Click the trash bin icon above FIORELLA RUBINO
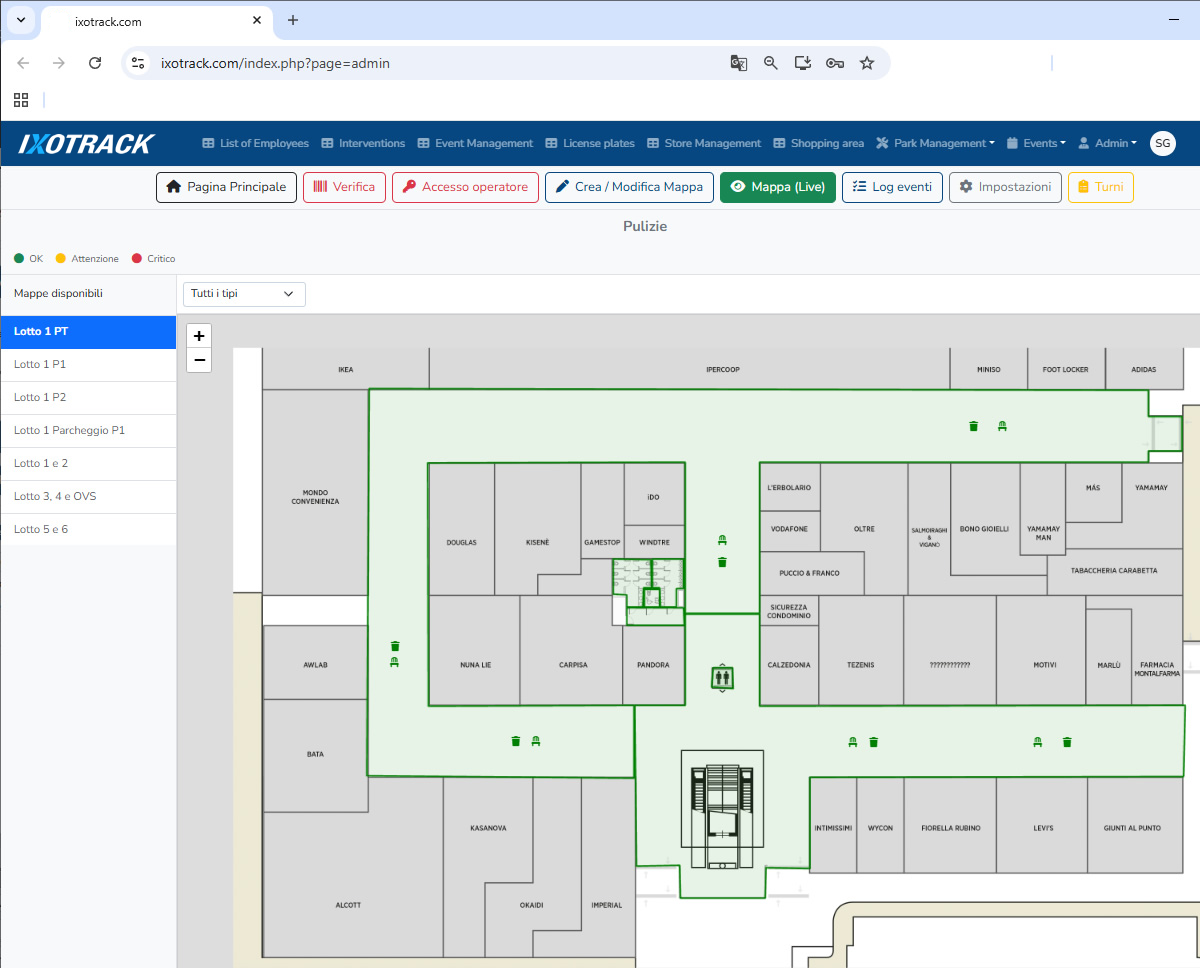Screen dimensions: 1200x968 tap(874, 741)
